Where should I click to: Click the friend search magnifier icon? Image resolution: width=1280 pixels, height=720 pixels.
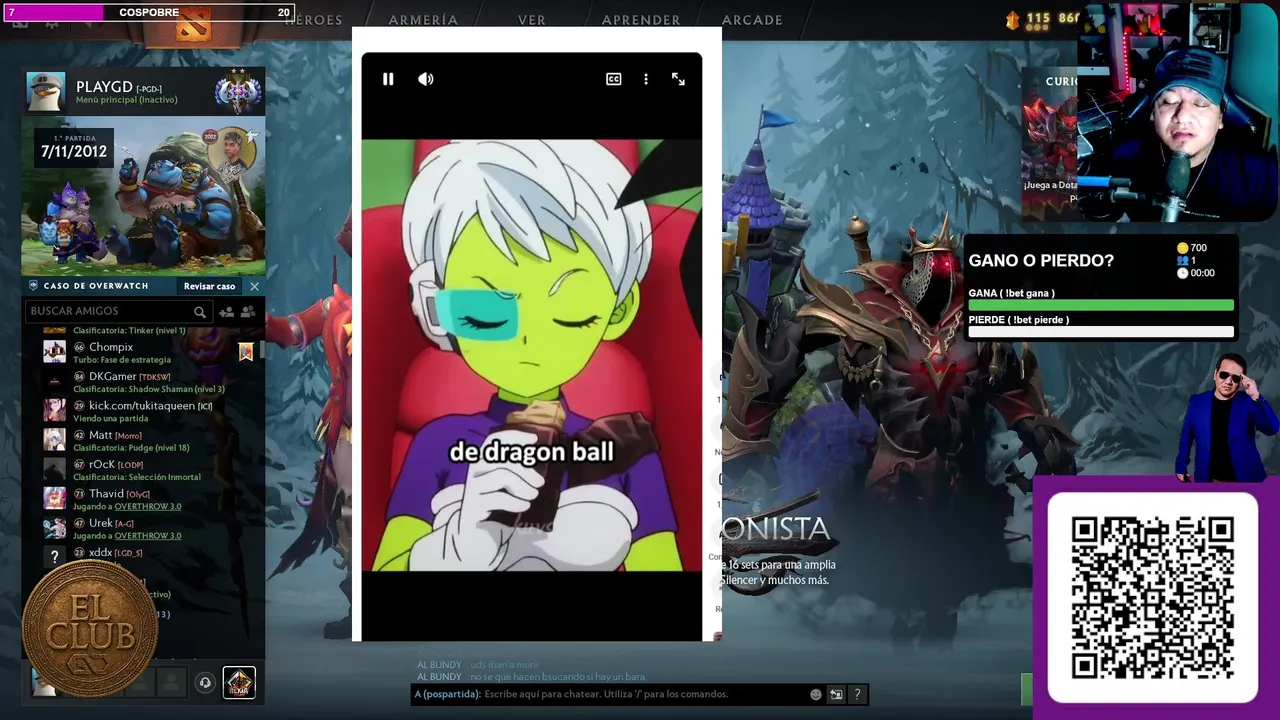click(200, 312)
